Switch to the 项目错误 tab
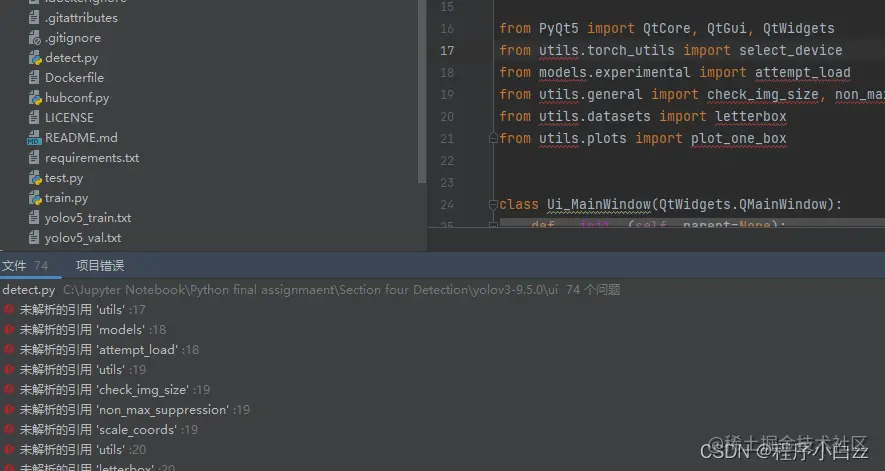 100,265
